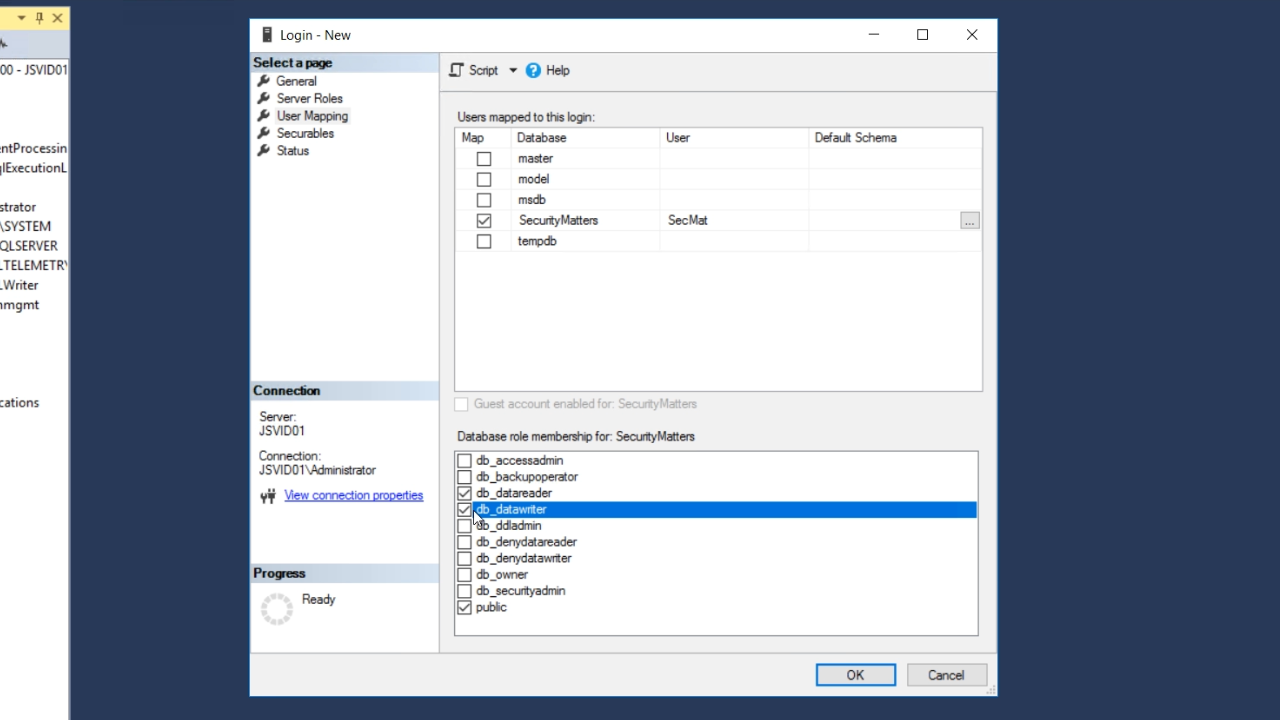Image resolution: width=1280 pixels, height=720 pixels.
Task: Check the Map box for master database
Action: [x=484, y=159]
